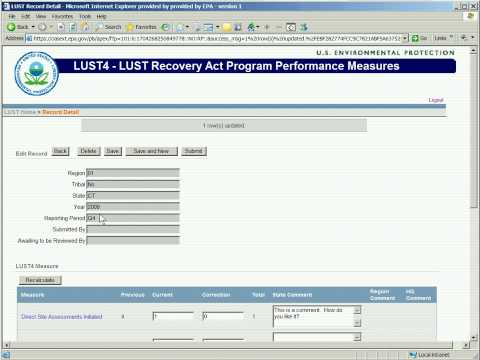Click the Awaiting to be Reviewed By field
The image size is (480, 360).
click(133, 240)
